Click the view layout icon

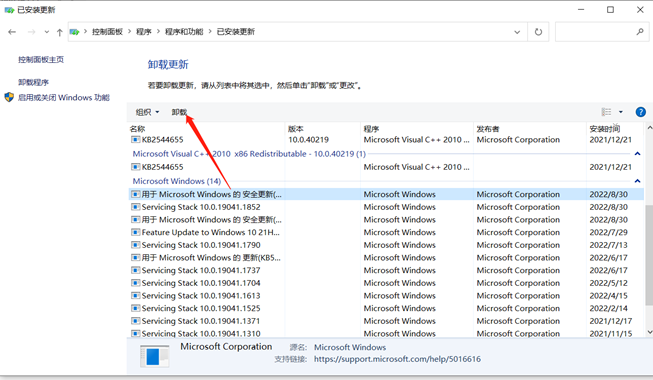(x=606, y=112)
